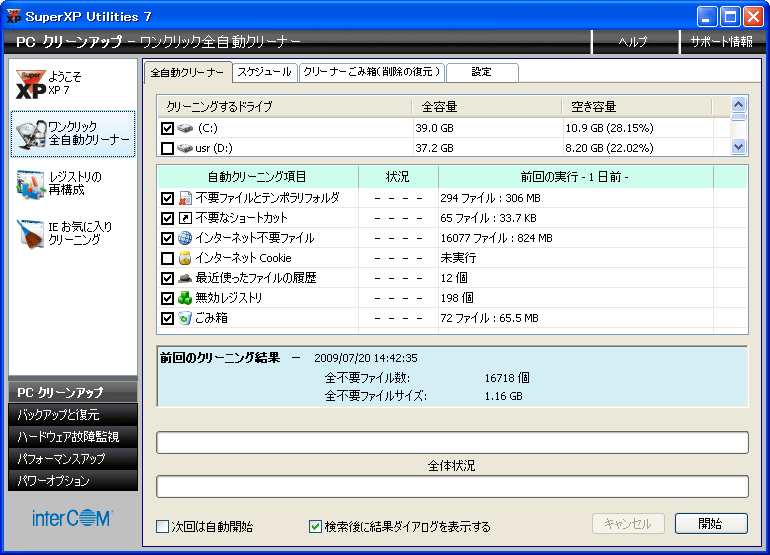Click the 全体状況 progress bar
The width and height of the screenshot is (770, 555).
(452, 487)
